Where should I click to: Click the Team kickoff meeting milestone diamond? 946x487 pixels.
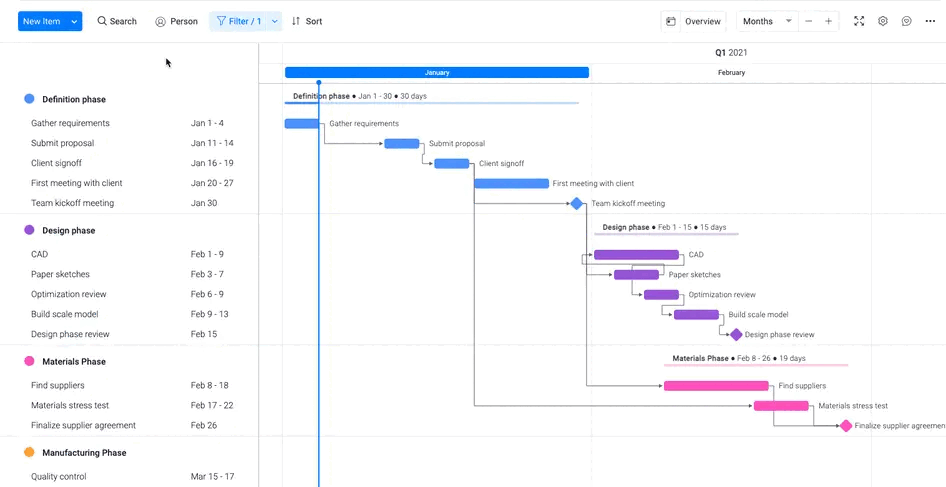pyautogui.click(x=576, y=203)
